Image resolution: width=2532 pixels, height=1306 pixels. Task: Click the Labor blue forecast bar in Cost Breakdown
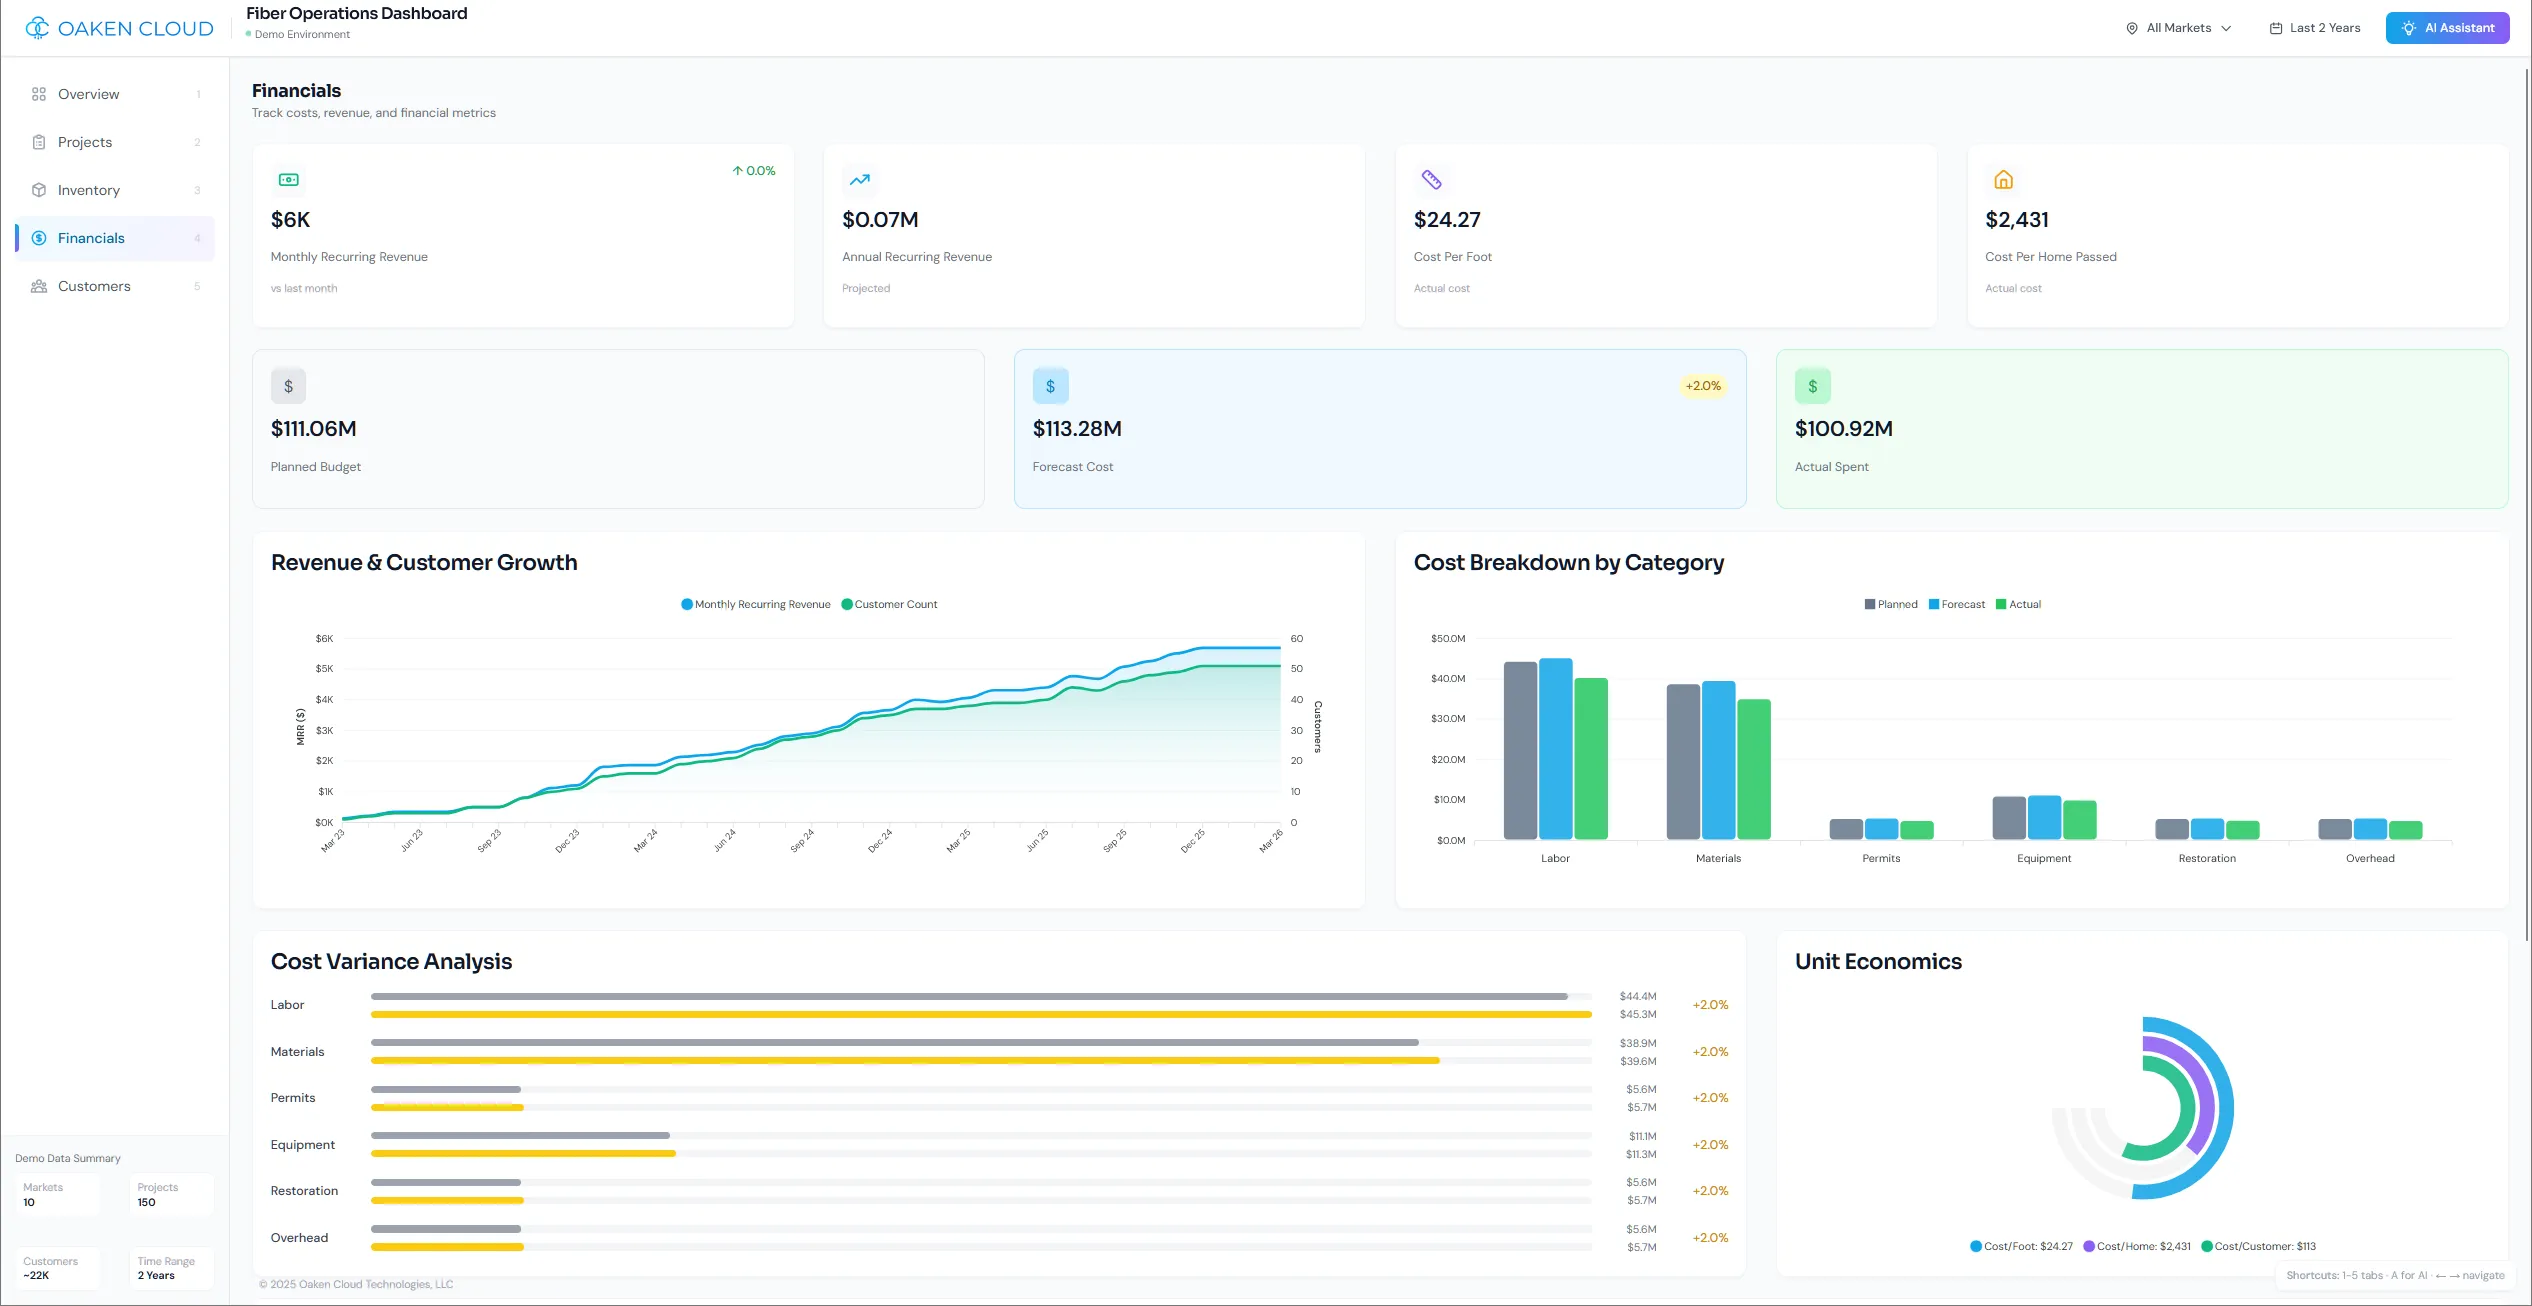(x=1556, y=749)
